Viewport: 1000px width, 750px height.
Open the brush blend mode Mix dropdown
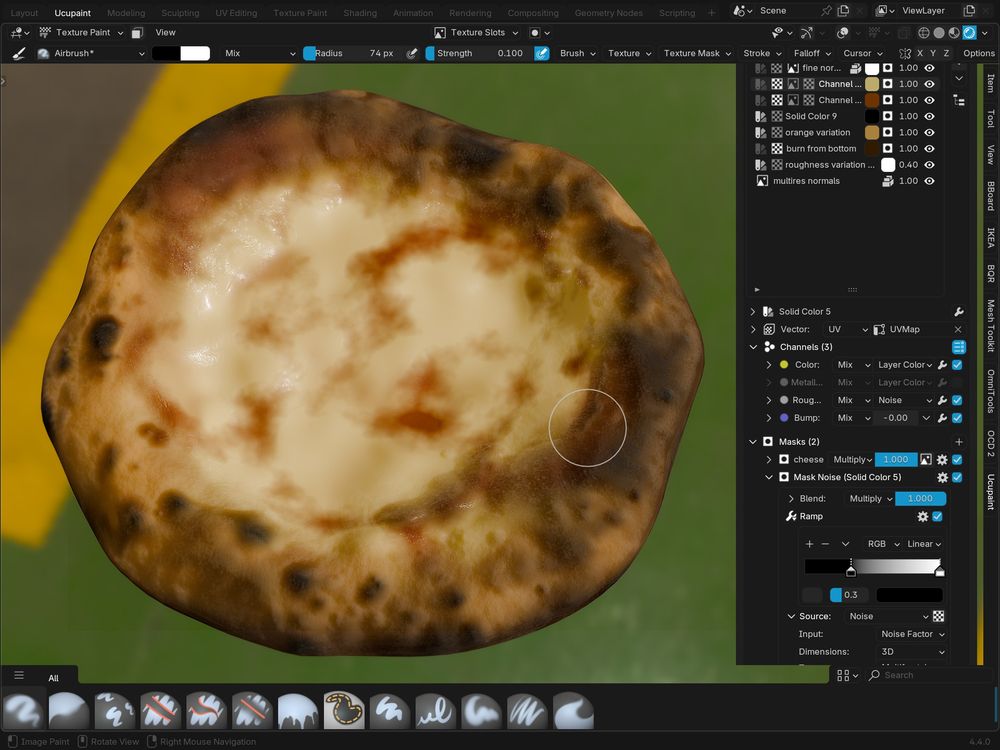pos(260,54)
